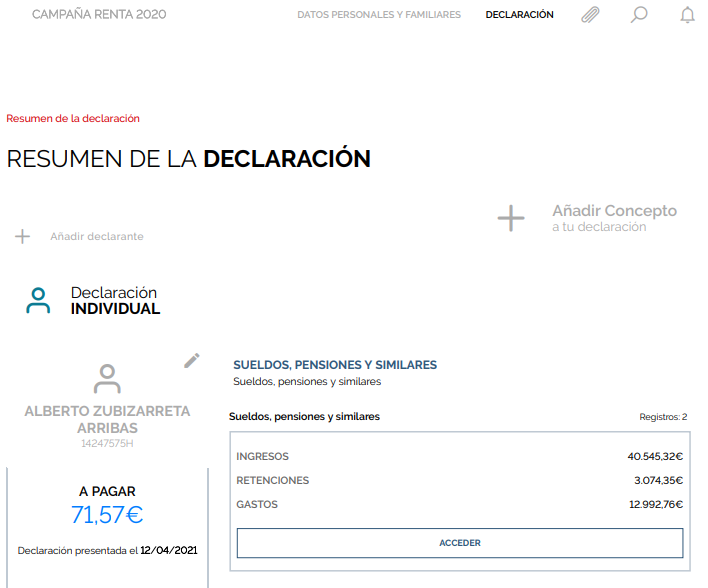Select the INGRESOS row
The width and height of the screenshot is (708, 588).
(459, 457)
